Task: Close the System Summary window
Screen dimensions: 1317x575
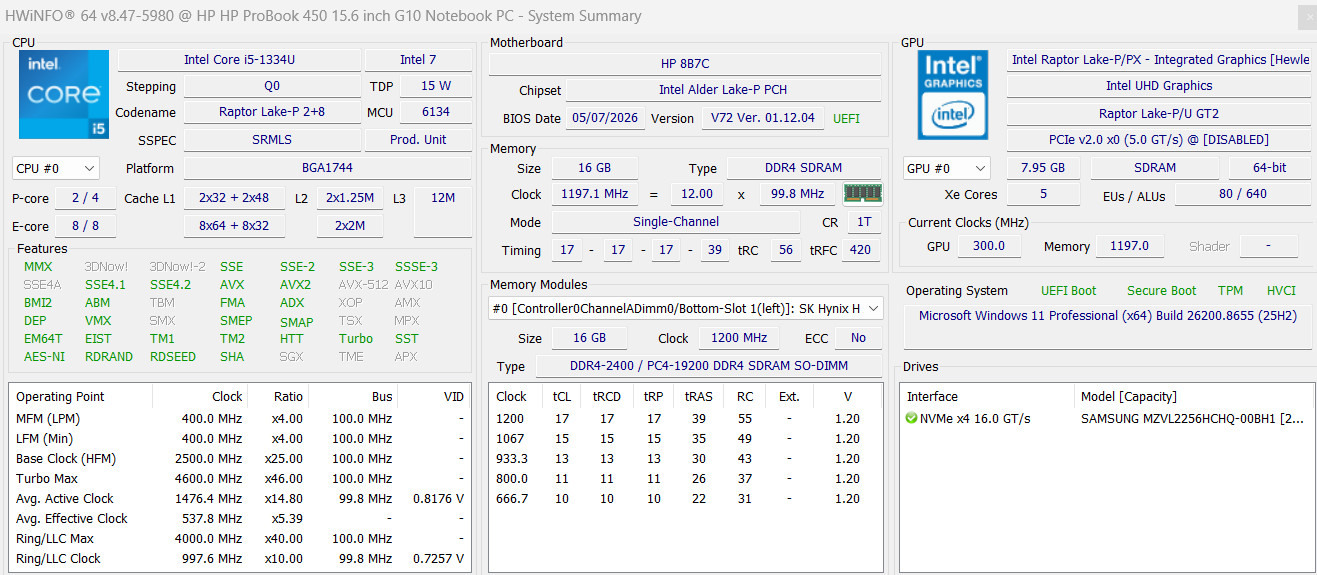Action: tap(1306, 17)
